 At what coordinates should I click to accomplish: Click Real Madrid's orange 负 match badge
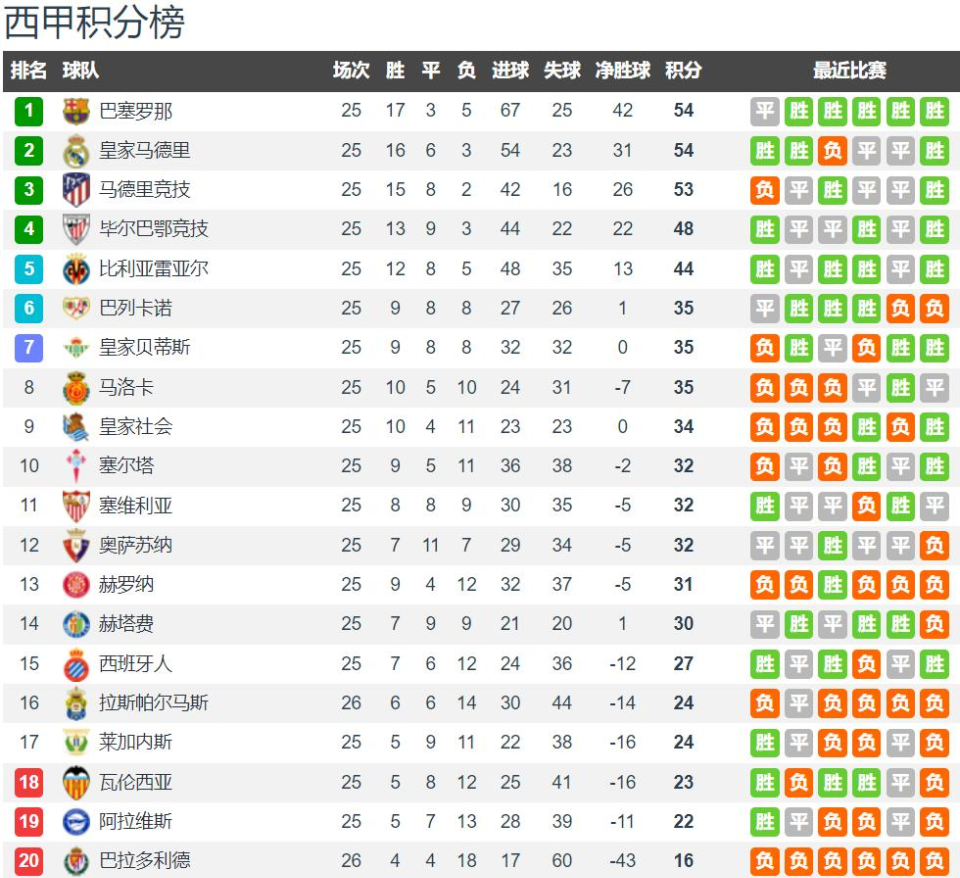point(832,151)
